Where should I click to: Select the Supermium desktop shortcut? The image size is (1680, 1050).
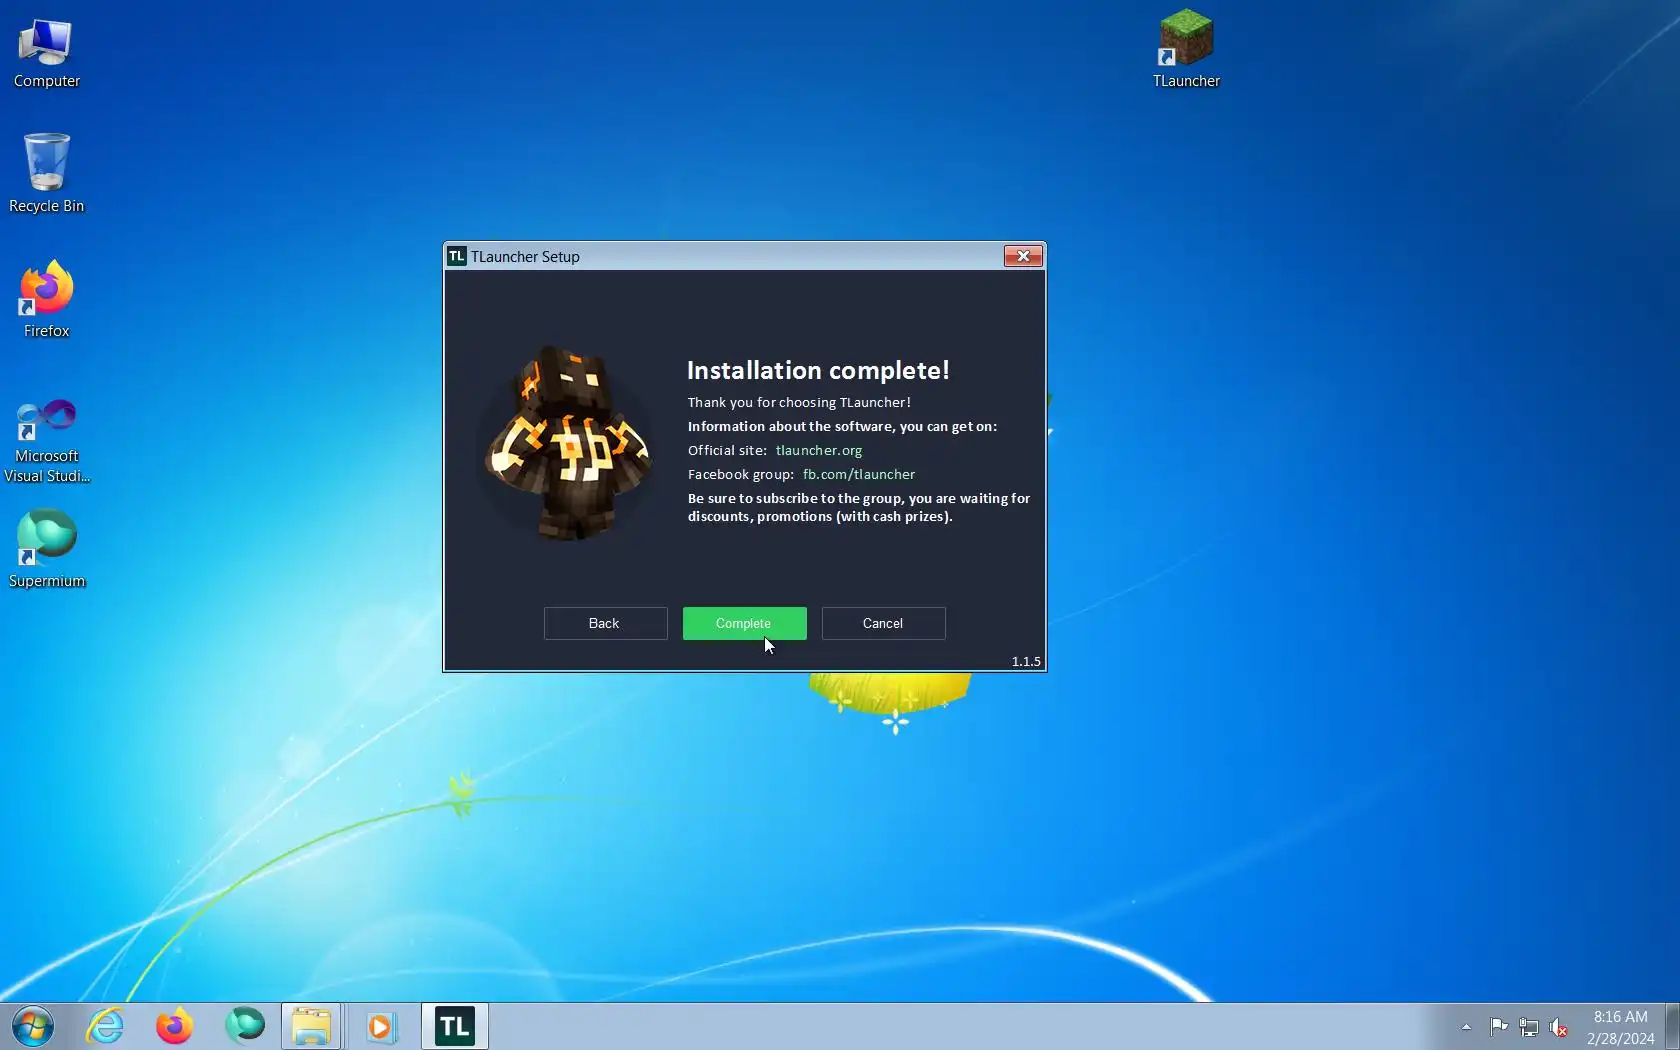pyautogui.click(x=46, y=549)
